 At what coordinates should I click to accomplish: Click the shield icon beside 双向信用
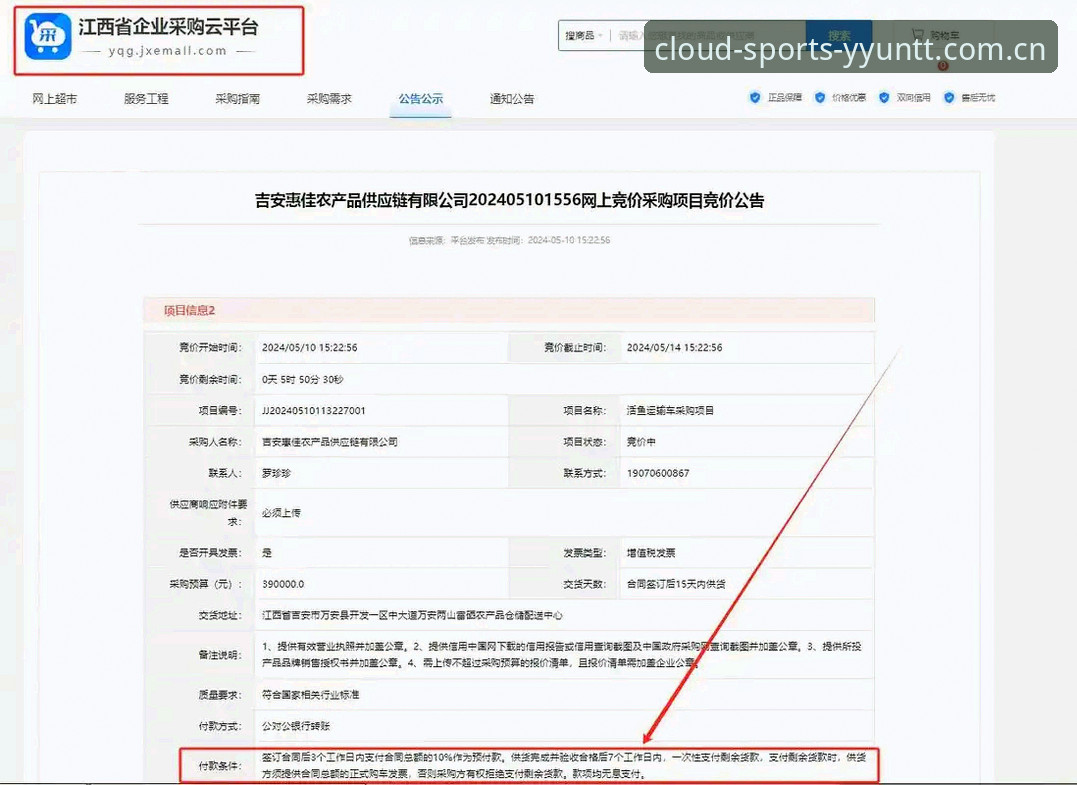pyautogui.click(x=884, y=98)
